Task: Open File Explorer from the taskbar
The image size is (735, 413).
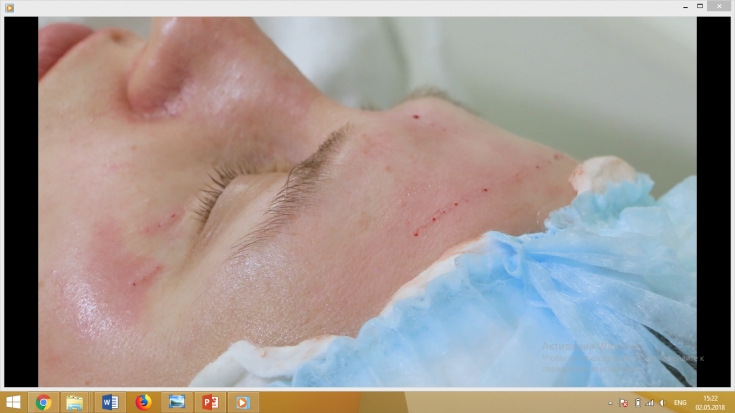Action: pos(75,402)
